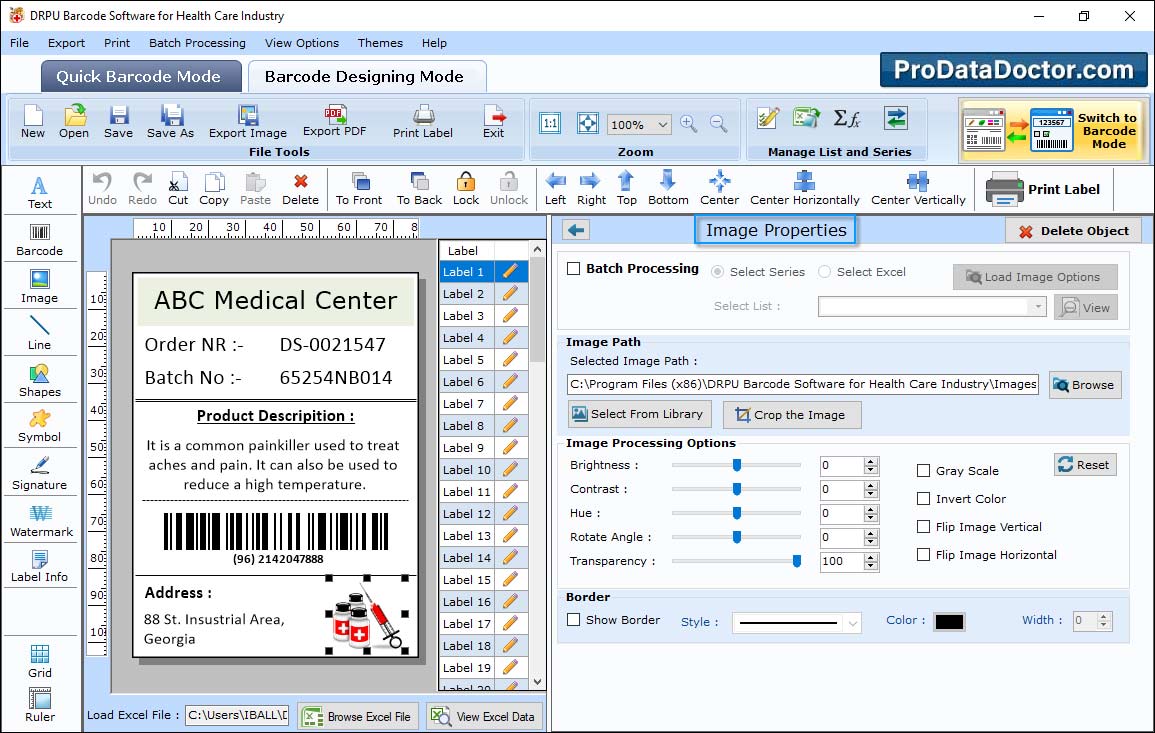Image resolution: width=1155 pixels, height=733 pixels.
Task: Click the Crop the Image button
Action: 792,415
